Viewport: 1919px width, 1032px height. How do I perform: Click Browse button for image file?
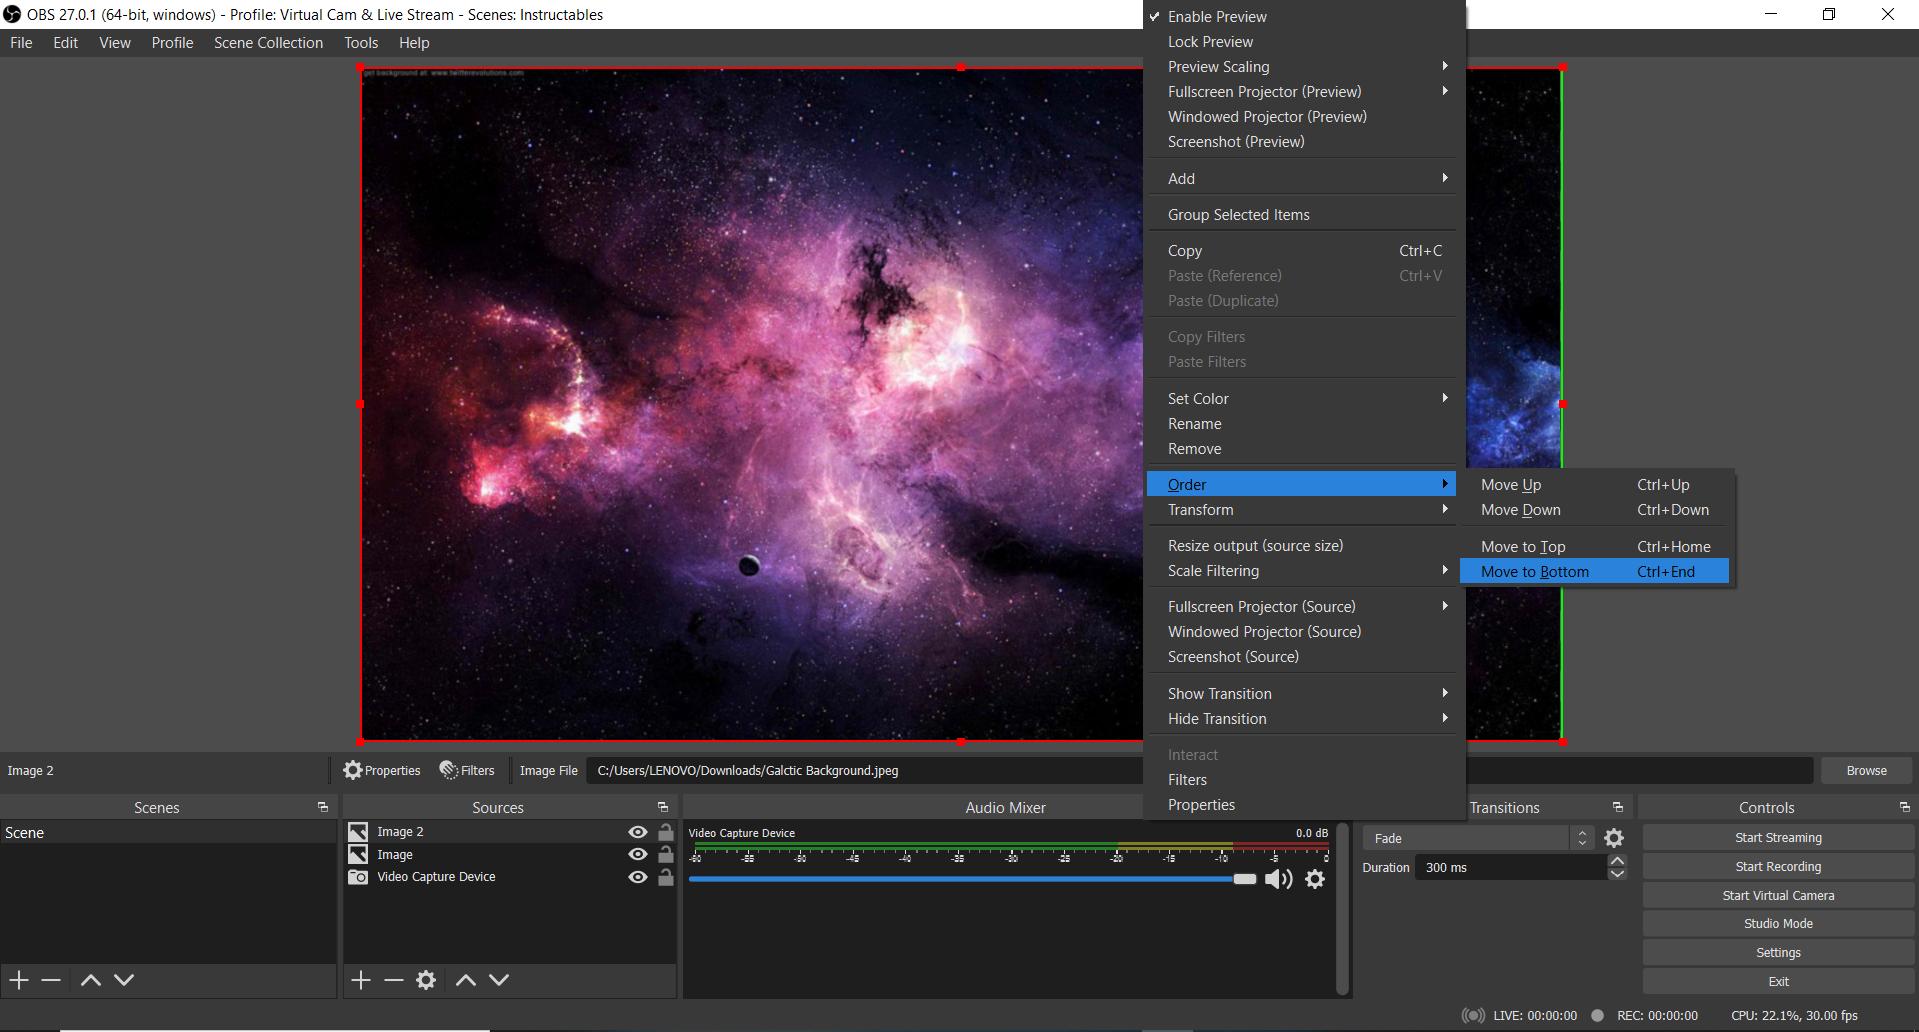1866,771
